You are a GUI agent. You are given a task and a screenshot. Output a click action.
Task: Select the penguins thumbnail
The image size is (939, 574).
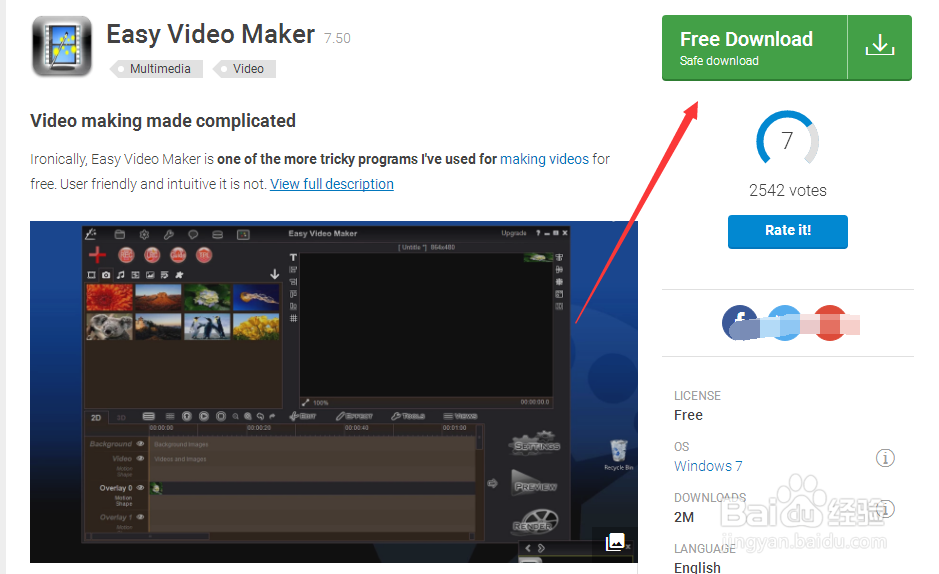click(x=207, y=327)
